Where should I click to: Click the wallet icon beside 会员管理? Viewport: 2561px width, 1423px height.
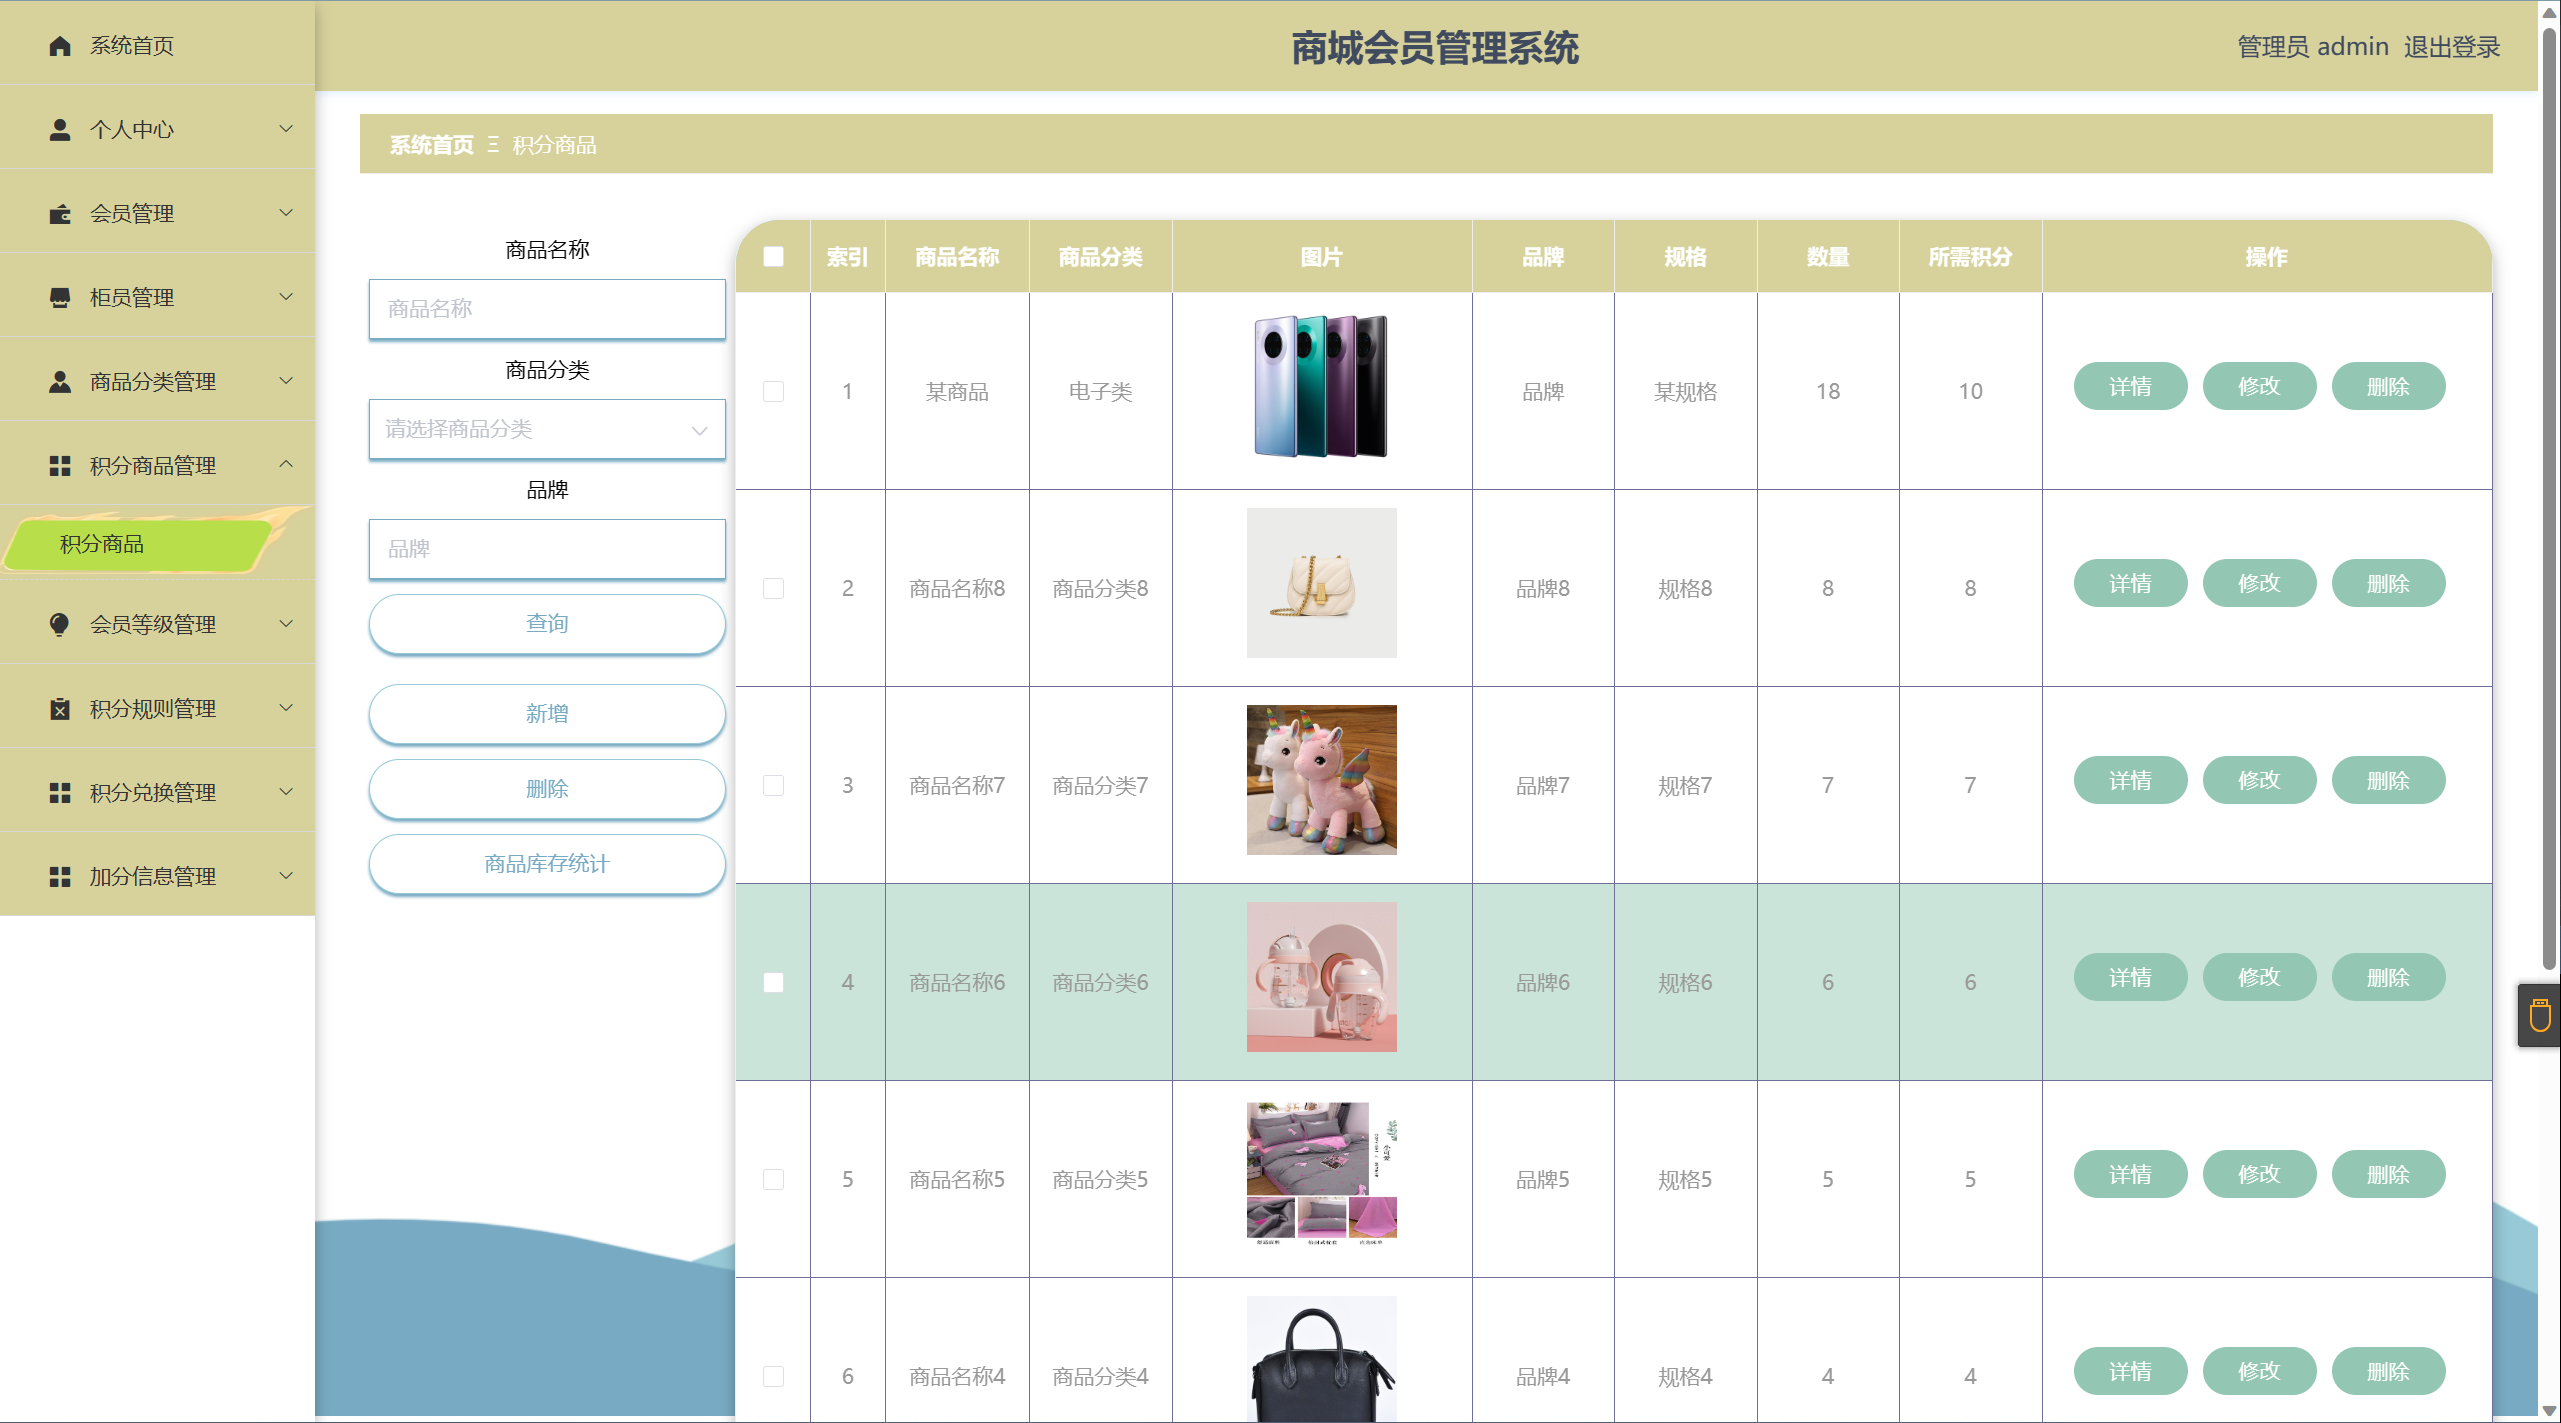click(60, 214)
